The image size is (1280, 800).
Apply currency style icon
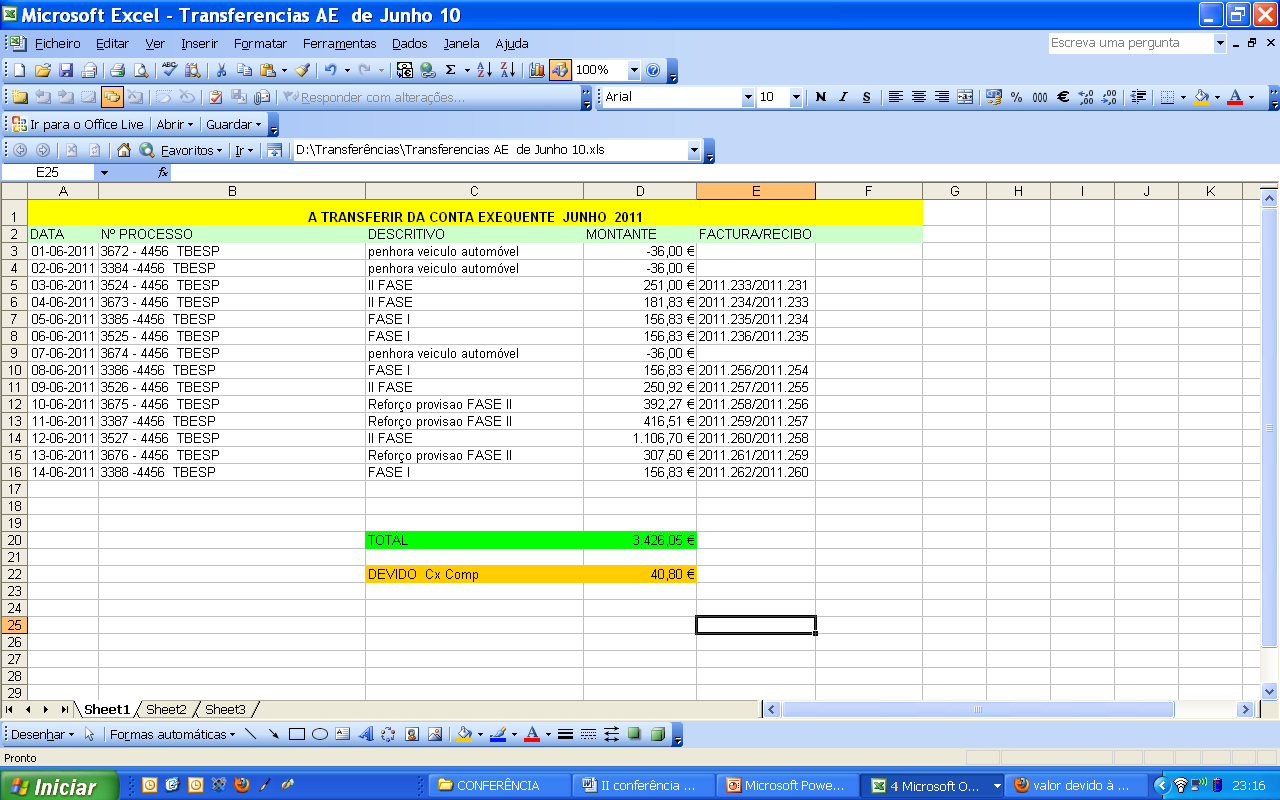[x=994, y=97]
